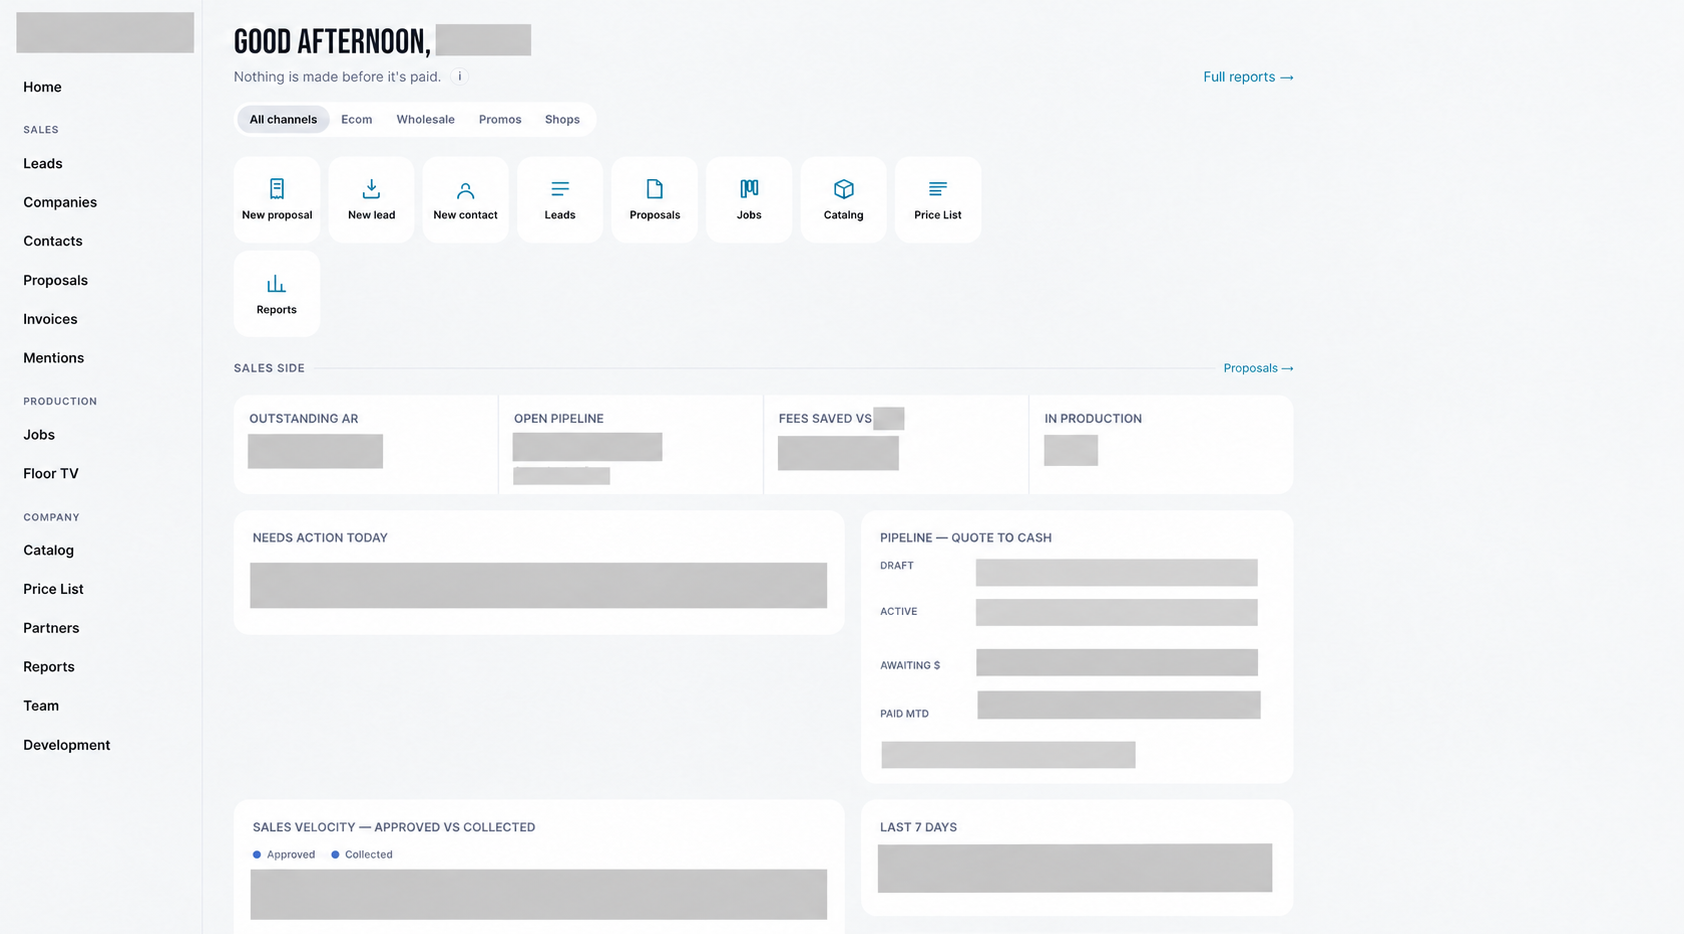
Task: Click the Sales Velocity chart heading
Action: [394, 828]
